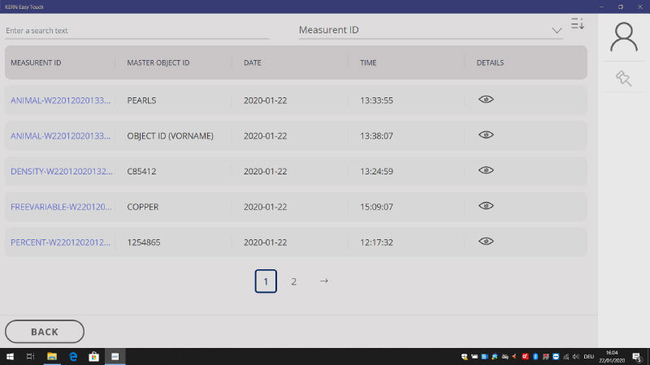Switch to page 2
This screenshot has width=650, height=365.
[293, 282]
